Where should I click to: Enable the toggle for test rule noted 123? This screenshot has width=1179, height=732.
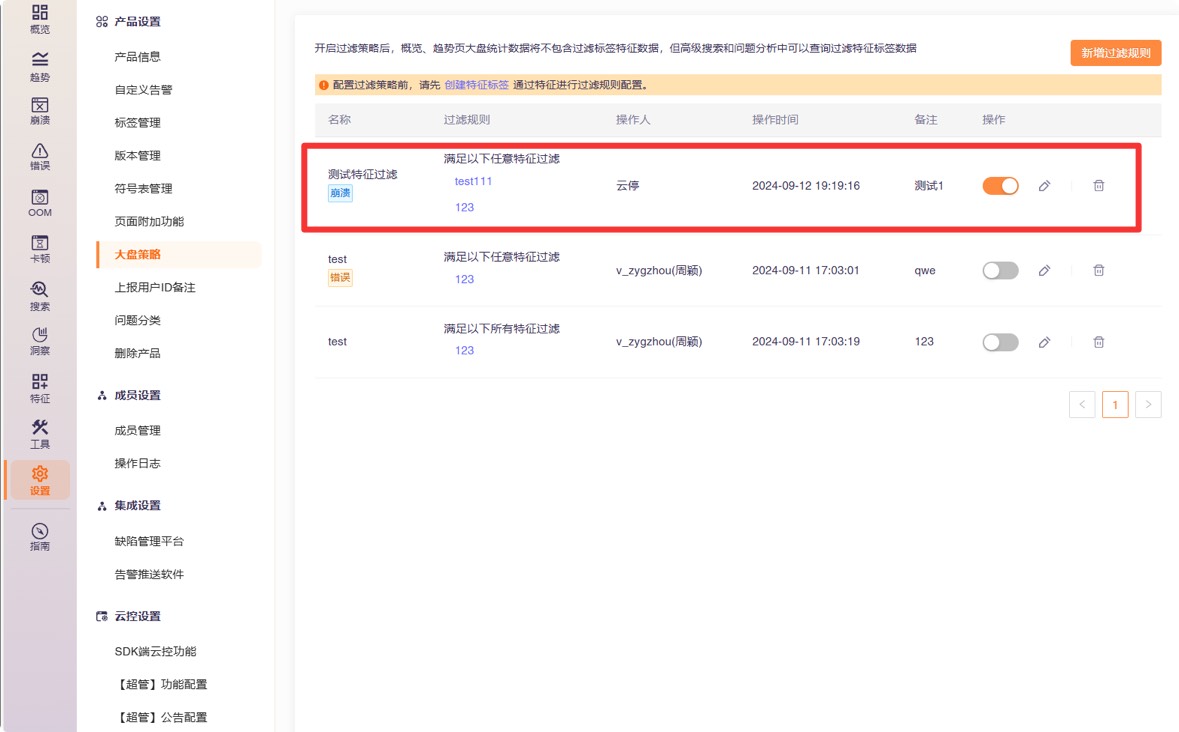pyautogui.click(x=1000, y=342)
